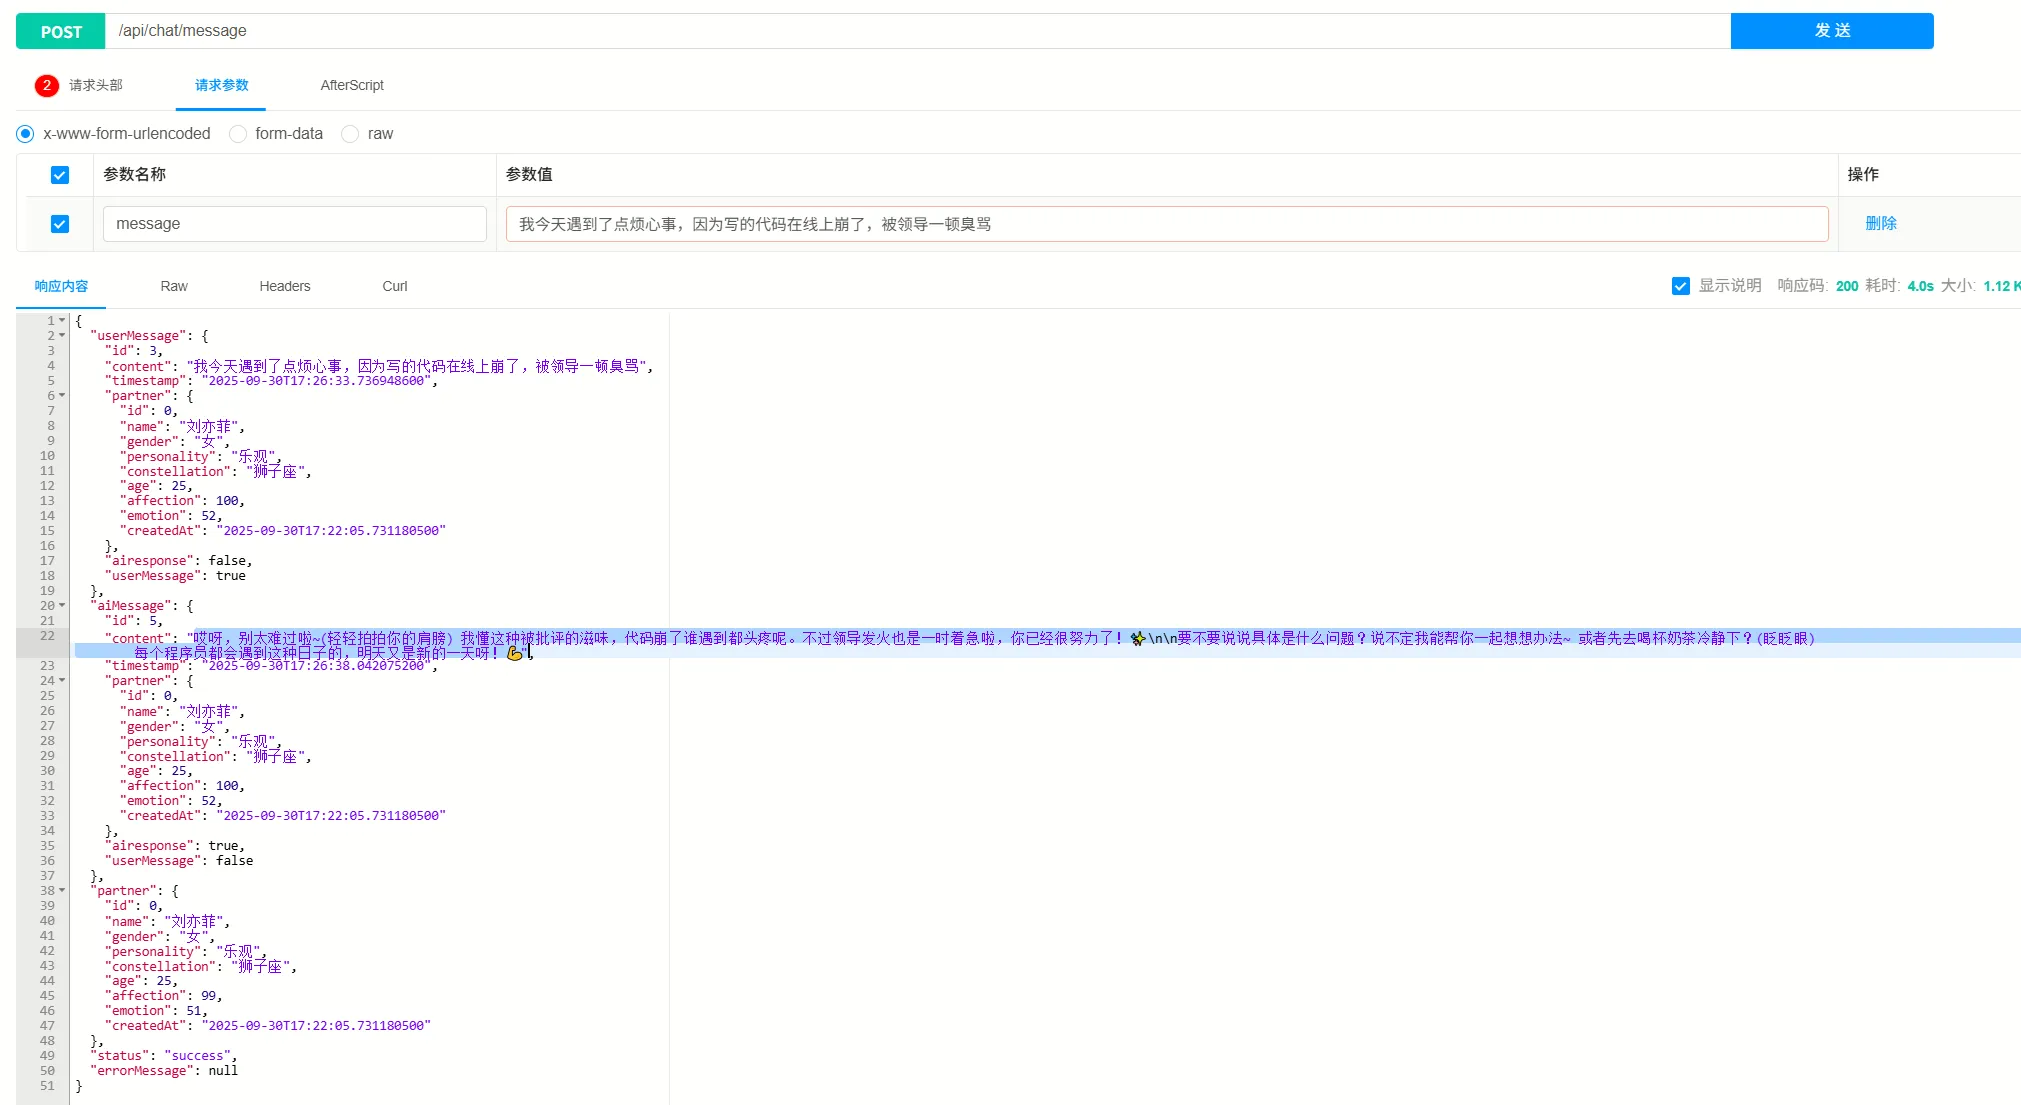Click the red badge showing 2
Viewport: 2021px width, 1105px height.
point(46,85)
